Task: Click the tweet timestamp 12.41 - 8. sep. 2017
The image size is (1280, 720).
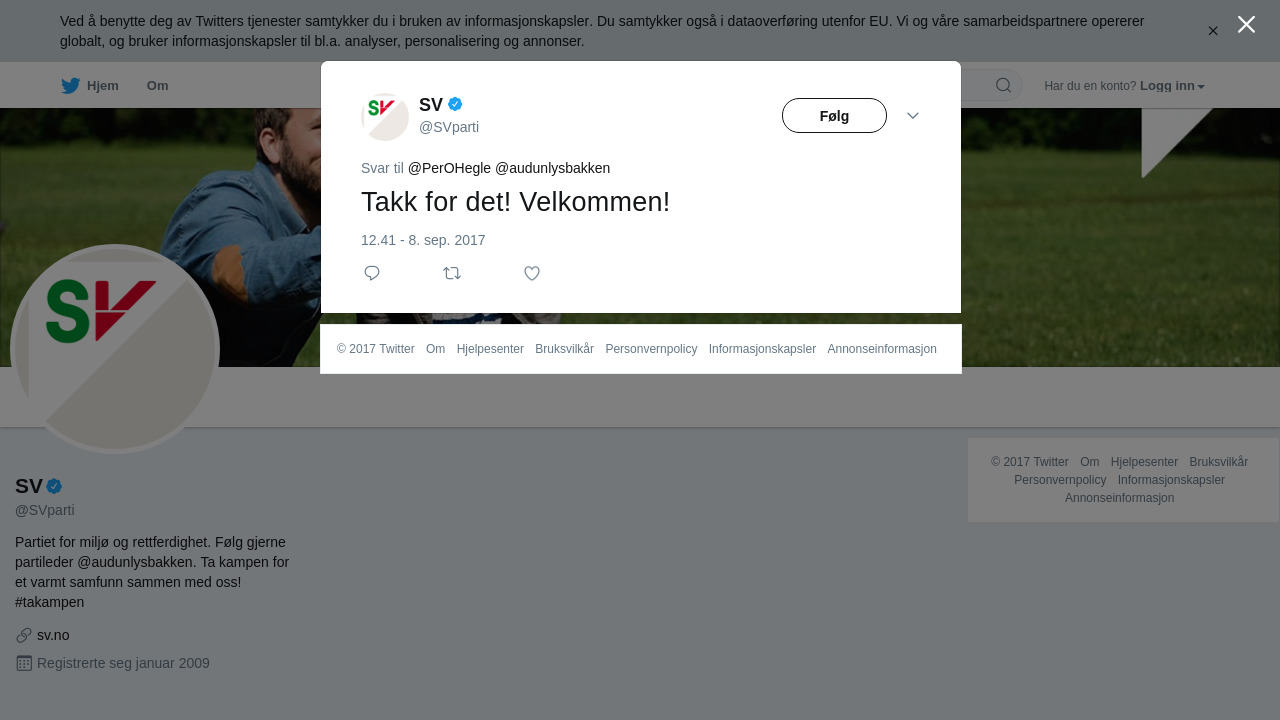Action: point(423,240)
